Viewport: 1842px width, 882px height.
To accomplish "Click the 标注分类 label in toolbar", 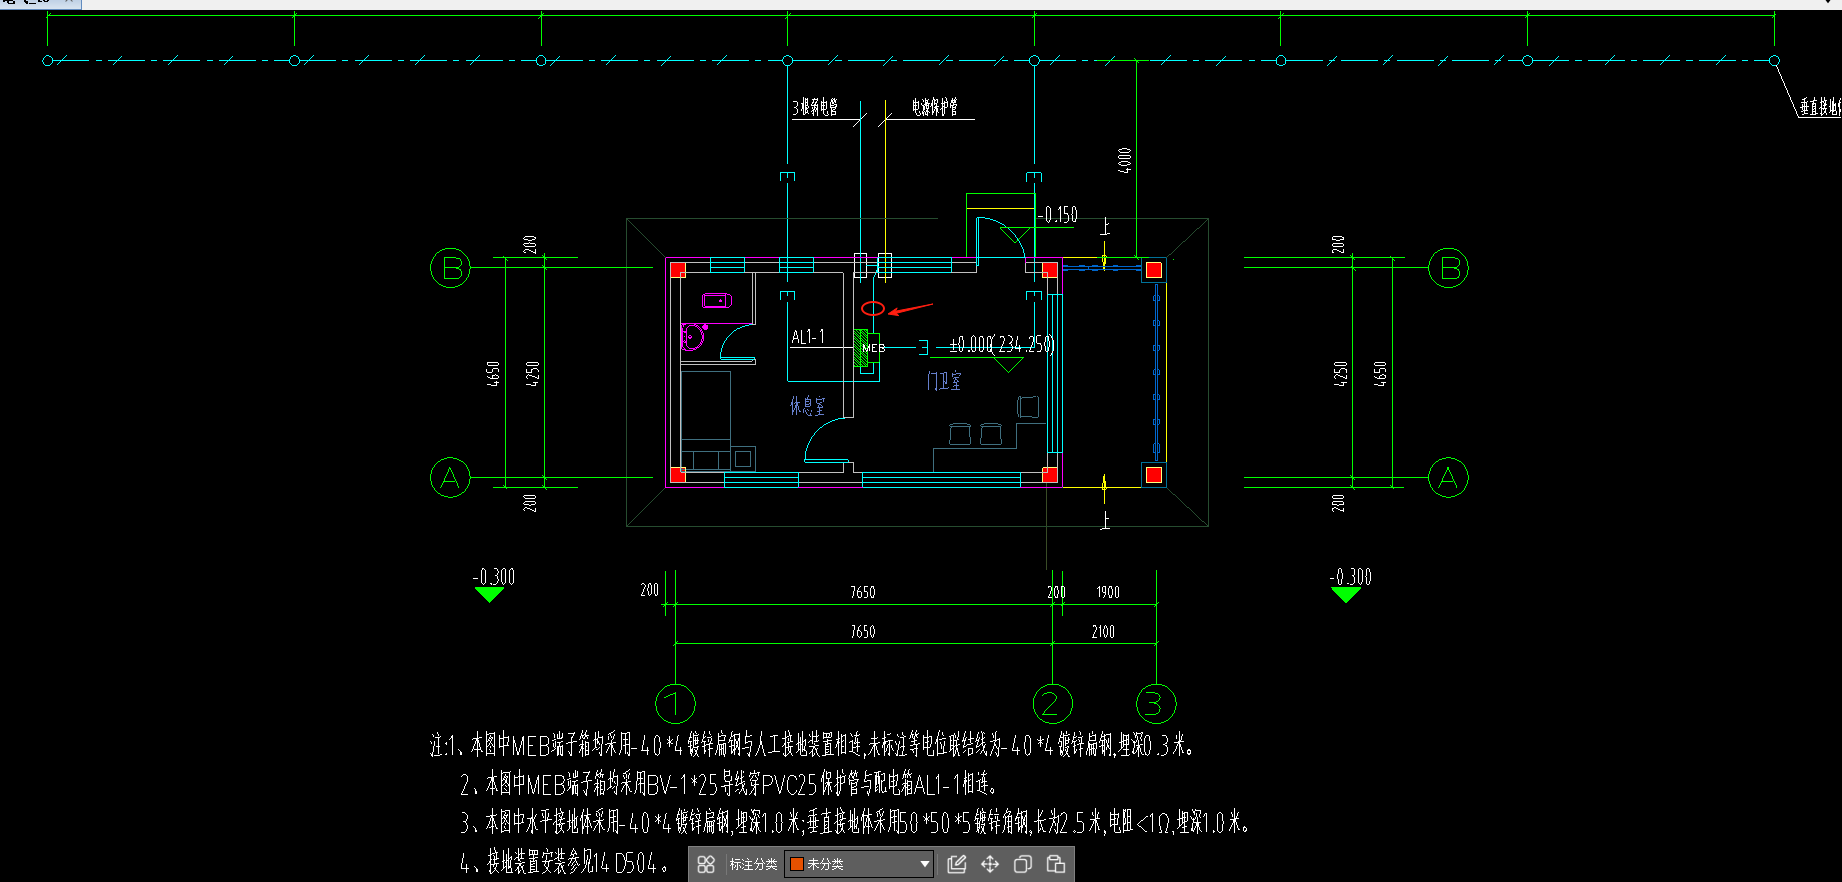I will point(753,864).
